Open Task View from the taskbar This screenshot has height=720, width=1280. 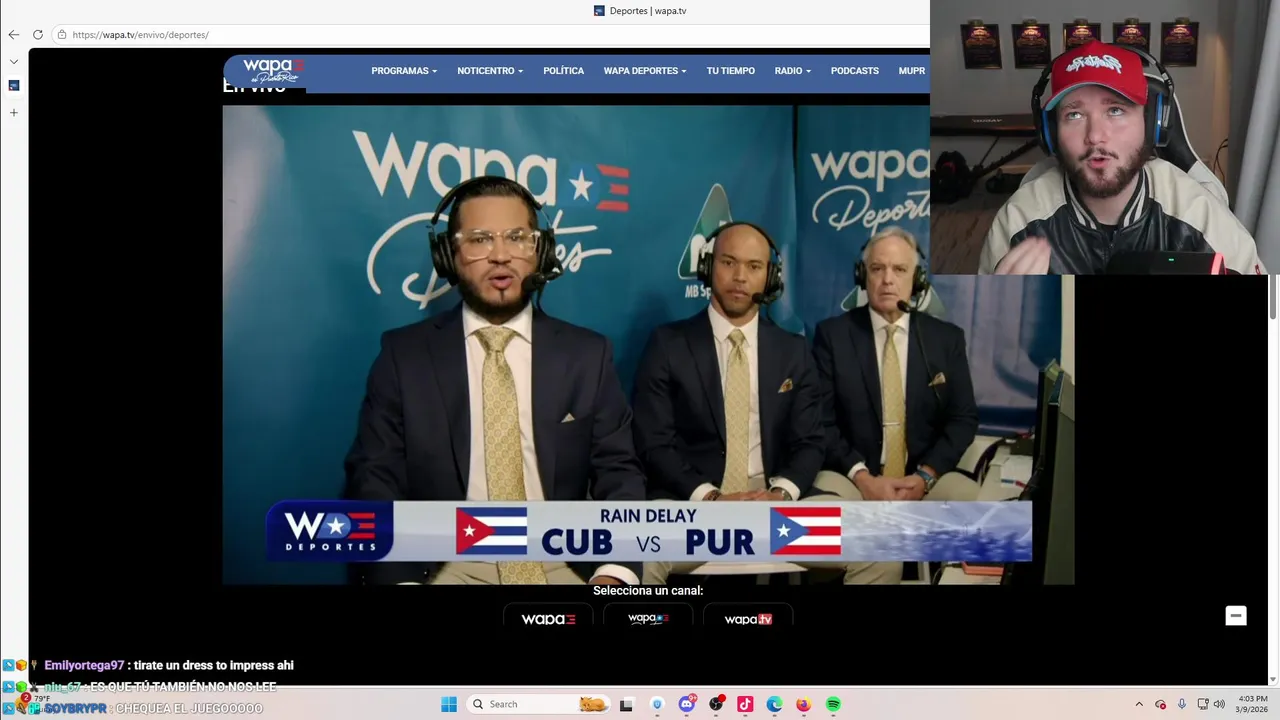[626, 704]
